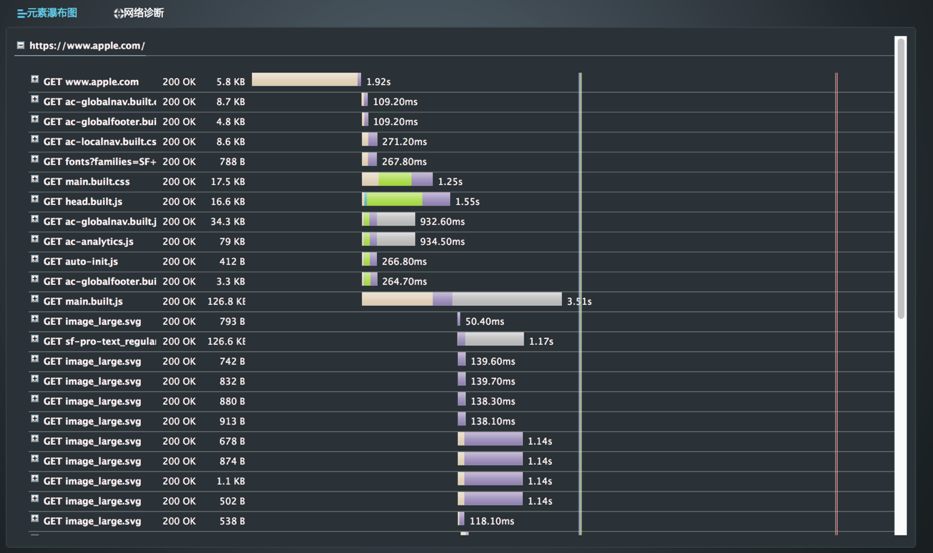Click 200 OK status for www.apple.com
The height and width of the screenshot is (553, 933).
pyautogui.click(x=179, y=82)
